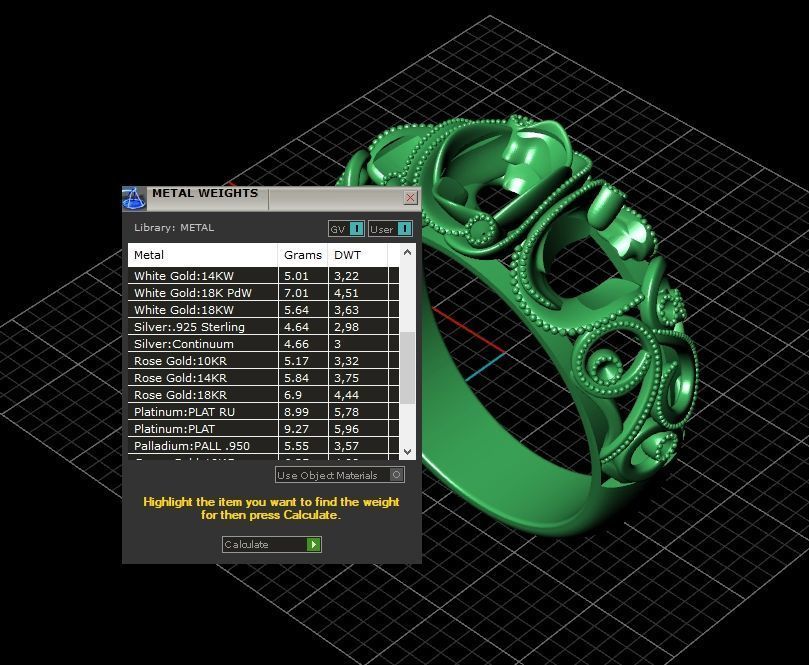Viewport: 809px width, 665px height.
Task: Select the Platinum:PLAT RU row
Action: point(264,412)
